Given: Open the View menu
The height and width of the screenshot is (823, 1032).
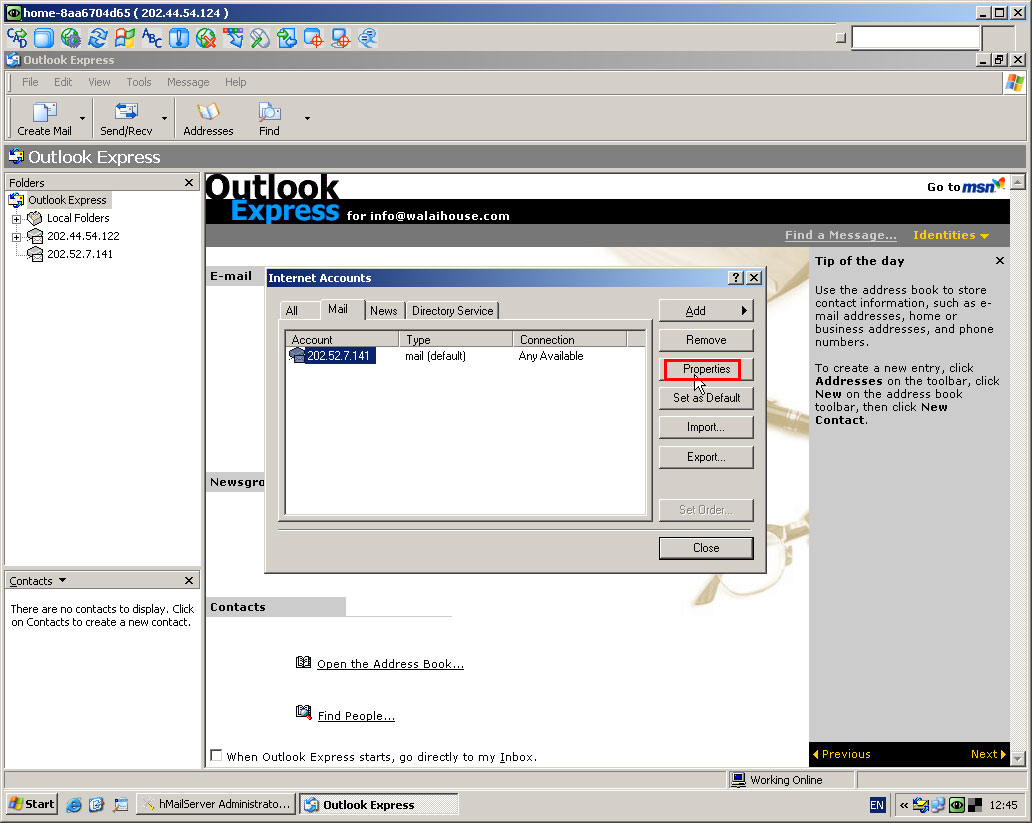Looking at the screenshot, I should click(99, 82).
